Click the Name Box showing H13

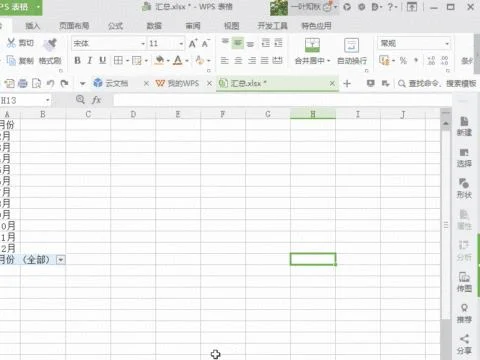(25, 100)
